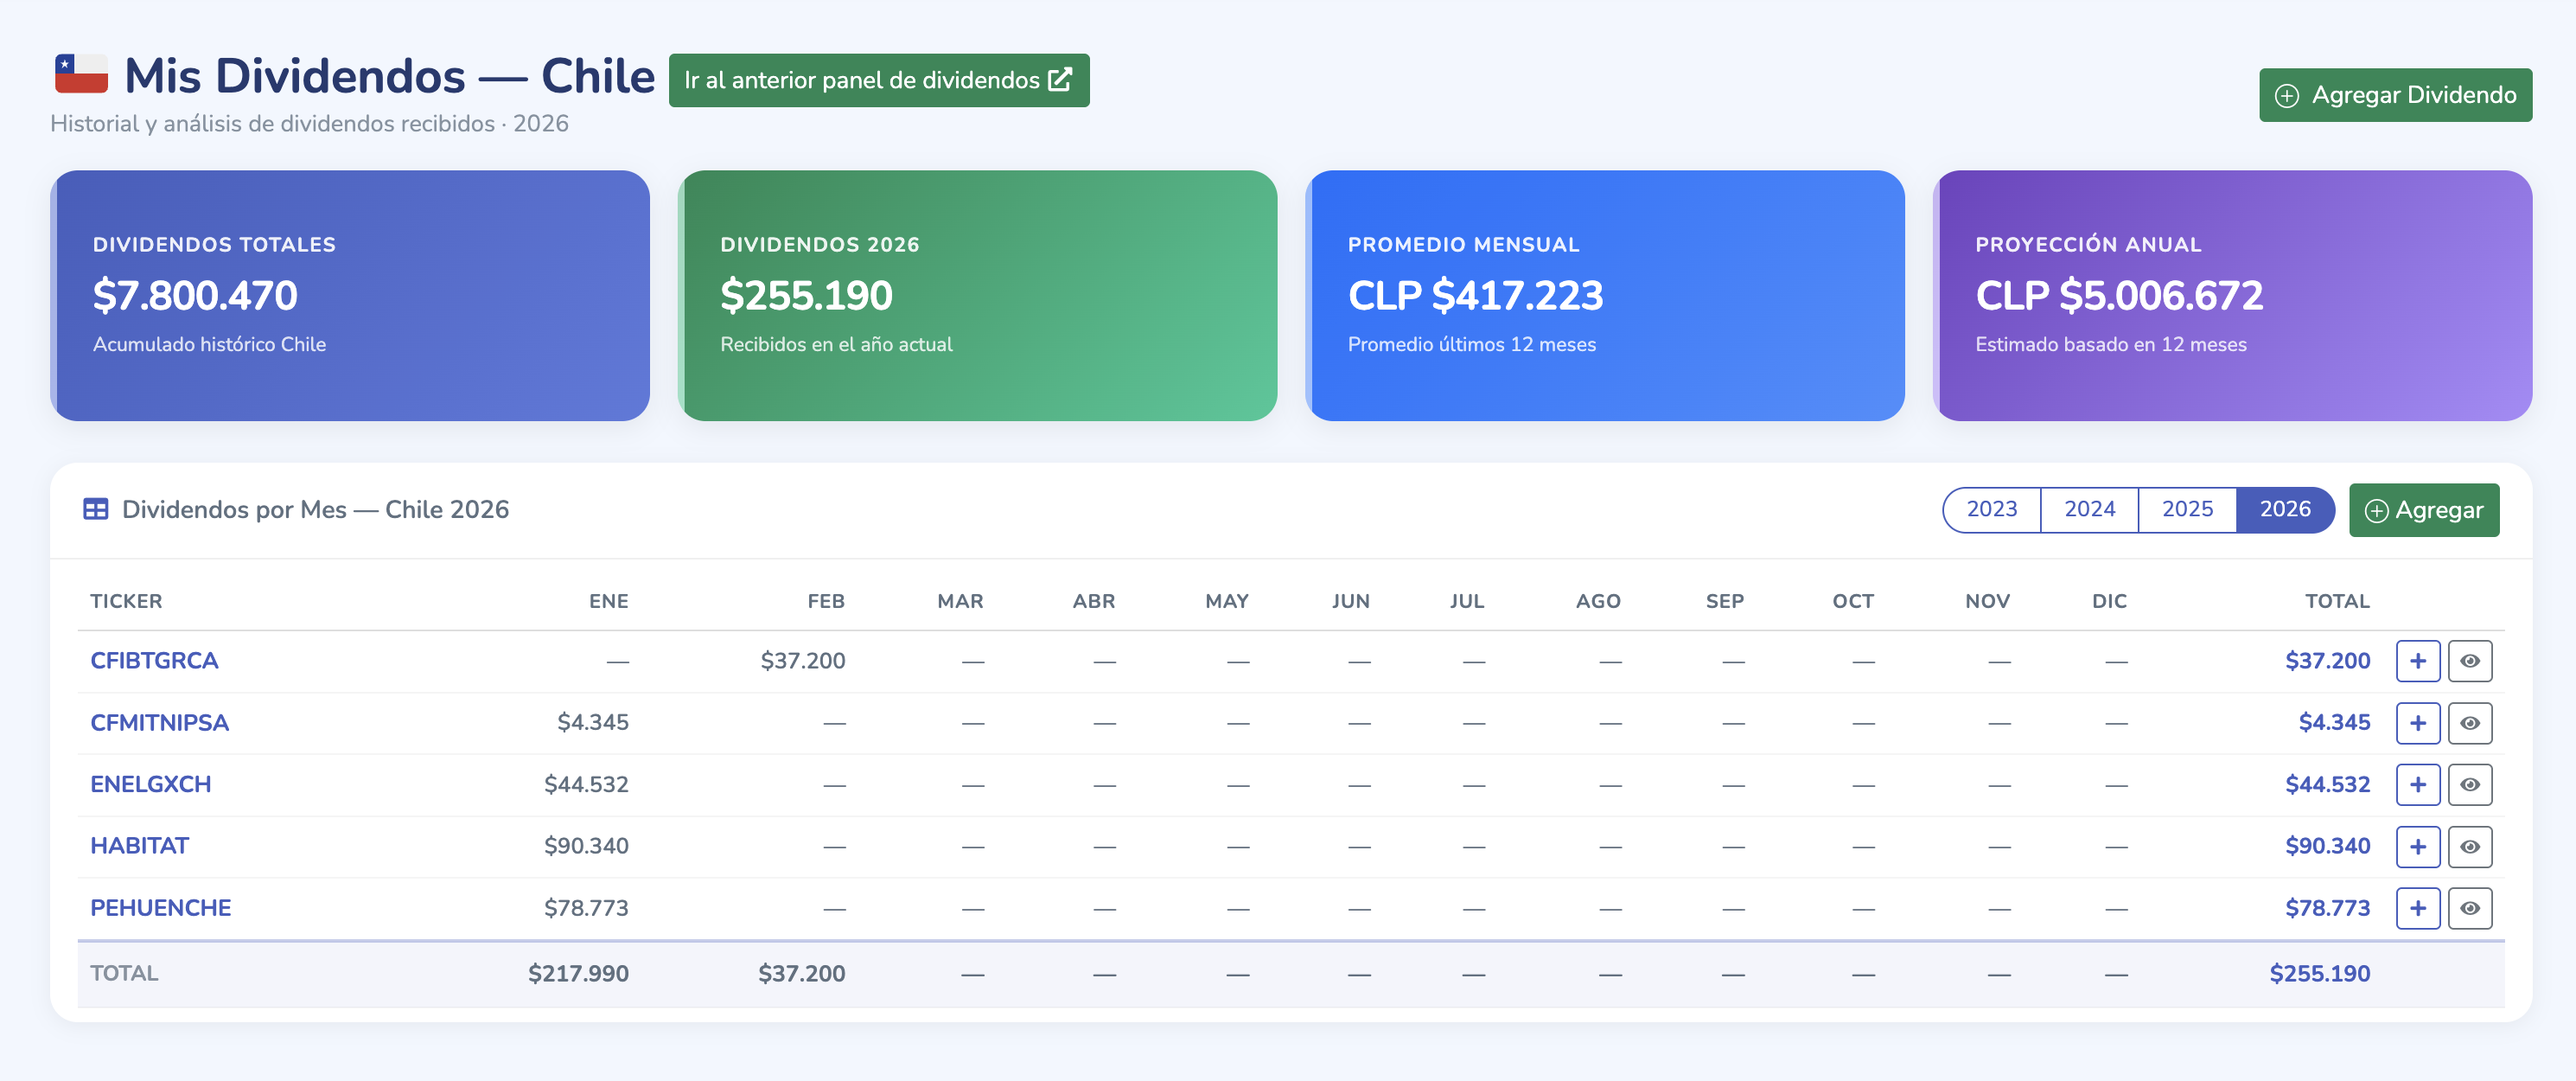The image size is (2576, 1081).
Task: Click the Chile flag icon
Action: [81, 75]
